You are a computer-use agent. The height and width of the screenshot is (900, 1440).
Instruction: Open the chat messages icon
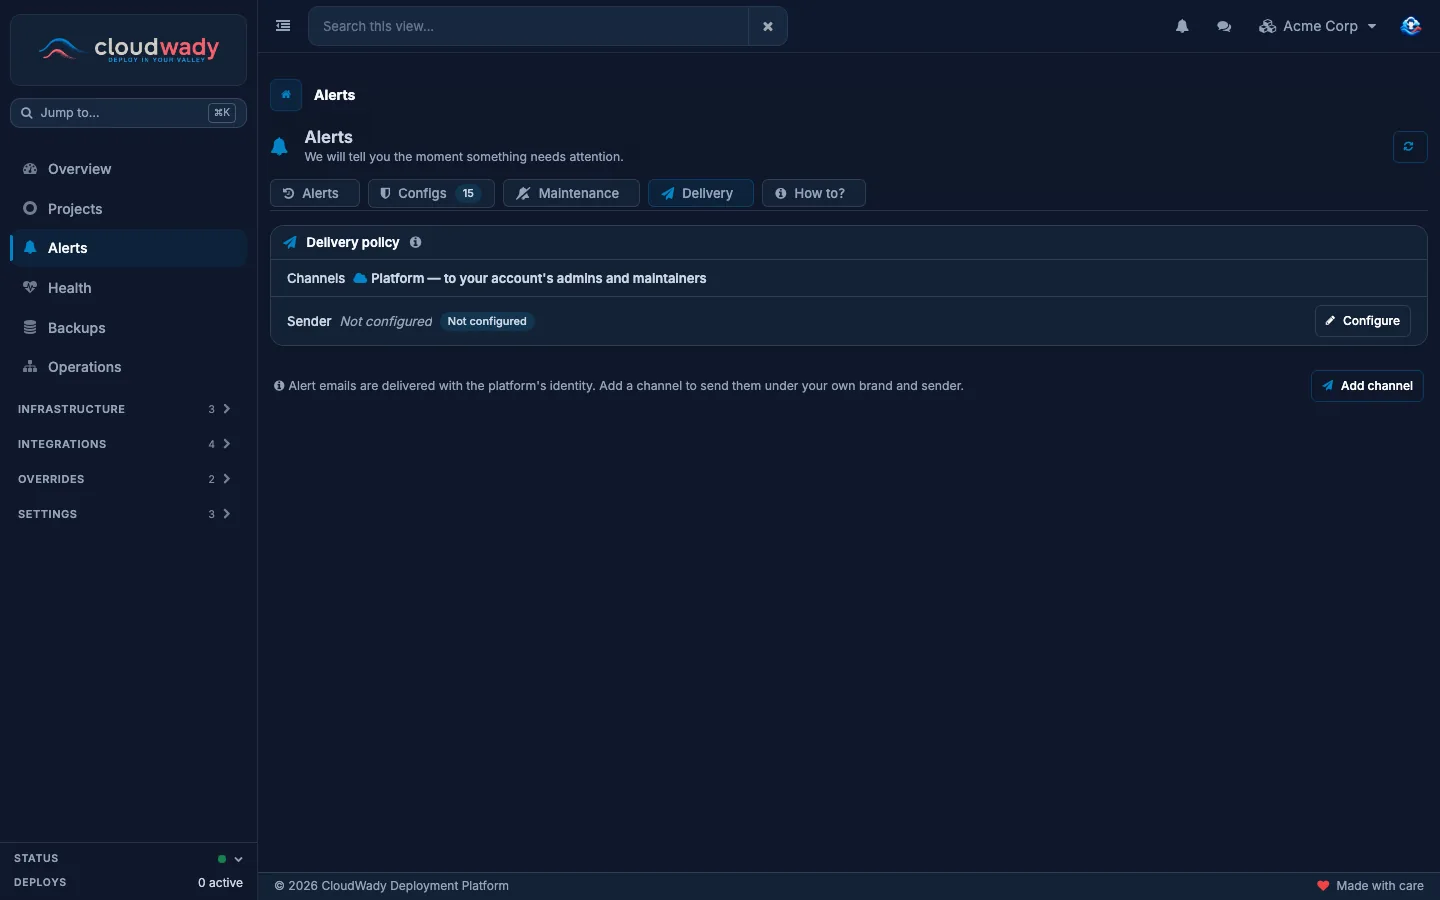[x=1224, y=26]
